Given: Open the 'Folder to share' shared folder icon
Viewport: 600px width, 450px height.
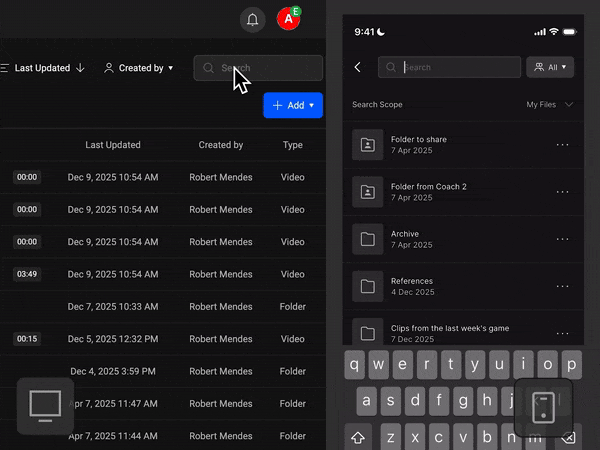Looking at the screenshot, I should coord(367,145).
